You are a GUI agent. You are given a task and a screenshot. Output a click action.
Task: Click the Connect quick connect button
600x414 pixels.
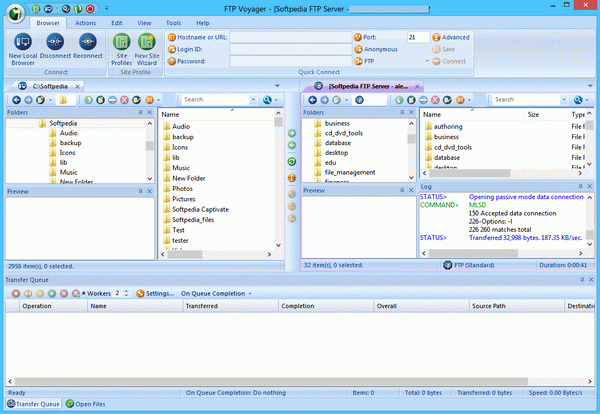(449, 61)
